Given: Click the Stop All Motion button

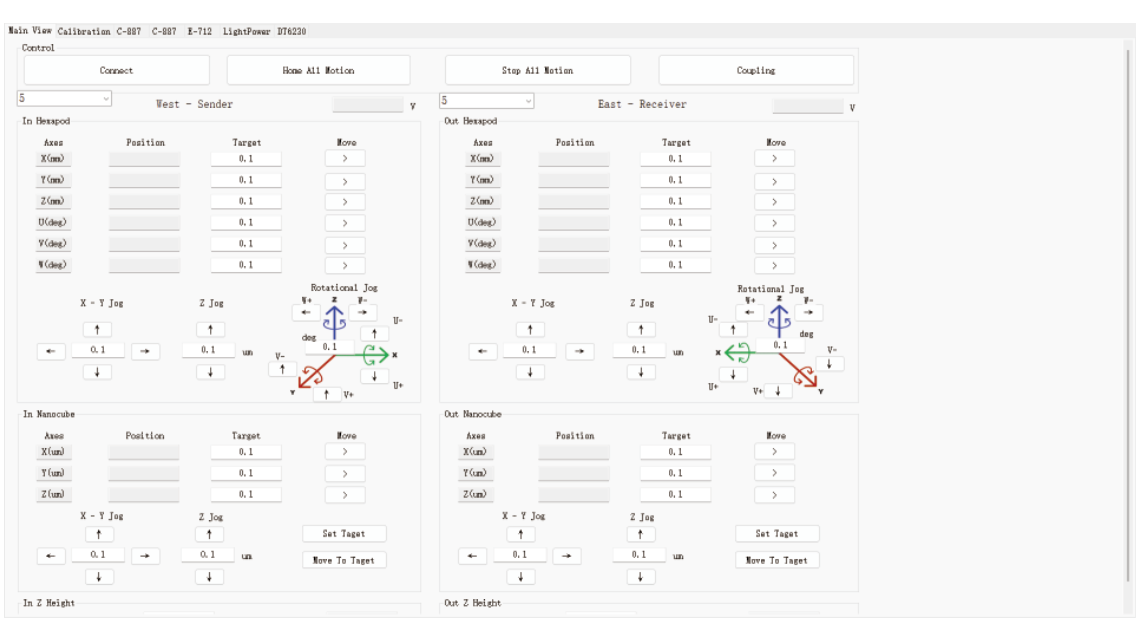Looking at the screenshot, I should pyautogui.click(x=537, y=70).
